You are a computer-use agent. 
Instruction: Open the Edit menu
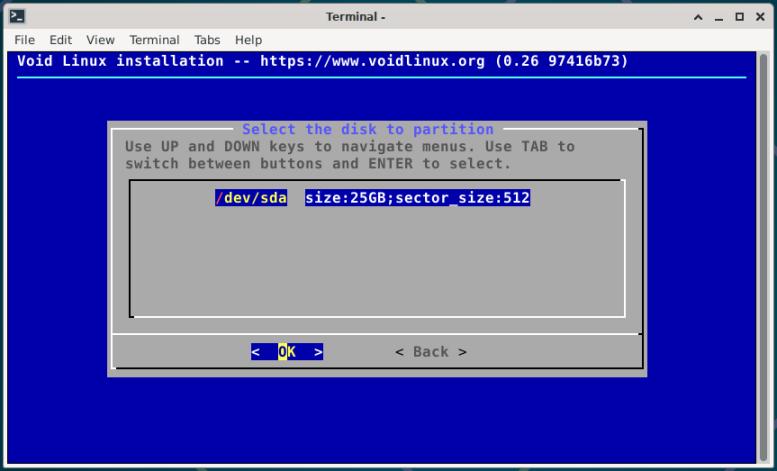point(60,40)
